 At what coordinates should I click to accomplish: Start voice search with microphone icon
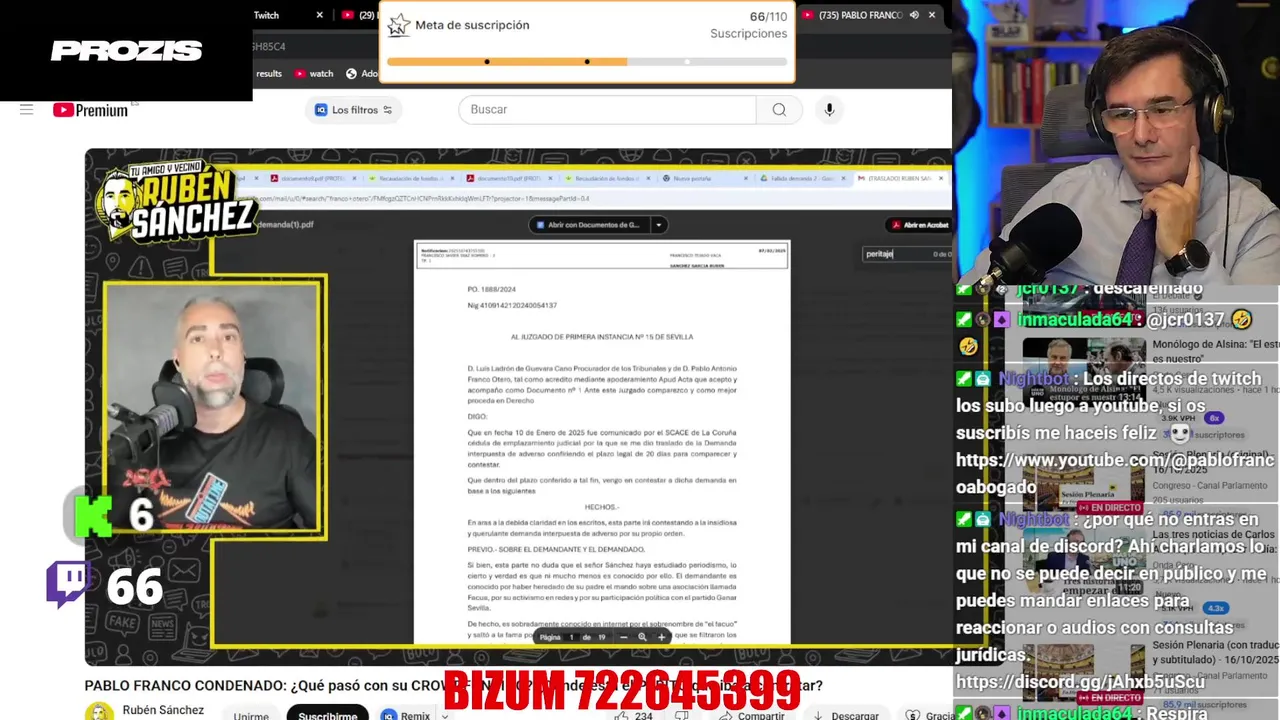pyautogui.click(x=829, y=110)
